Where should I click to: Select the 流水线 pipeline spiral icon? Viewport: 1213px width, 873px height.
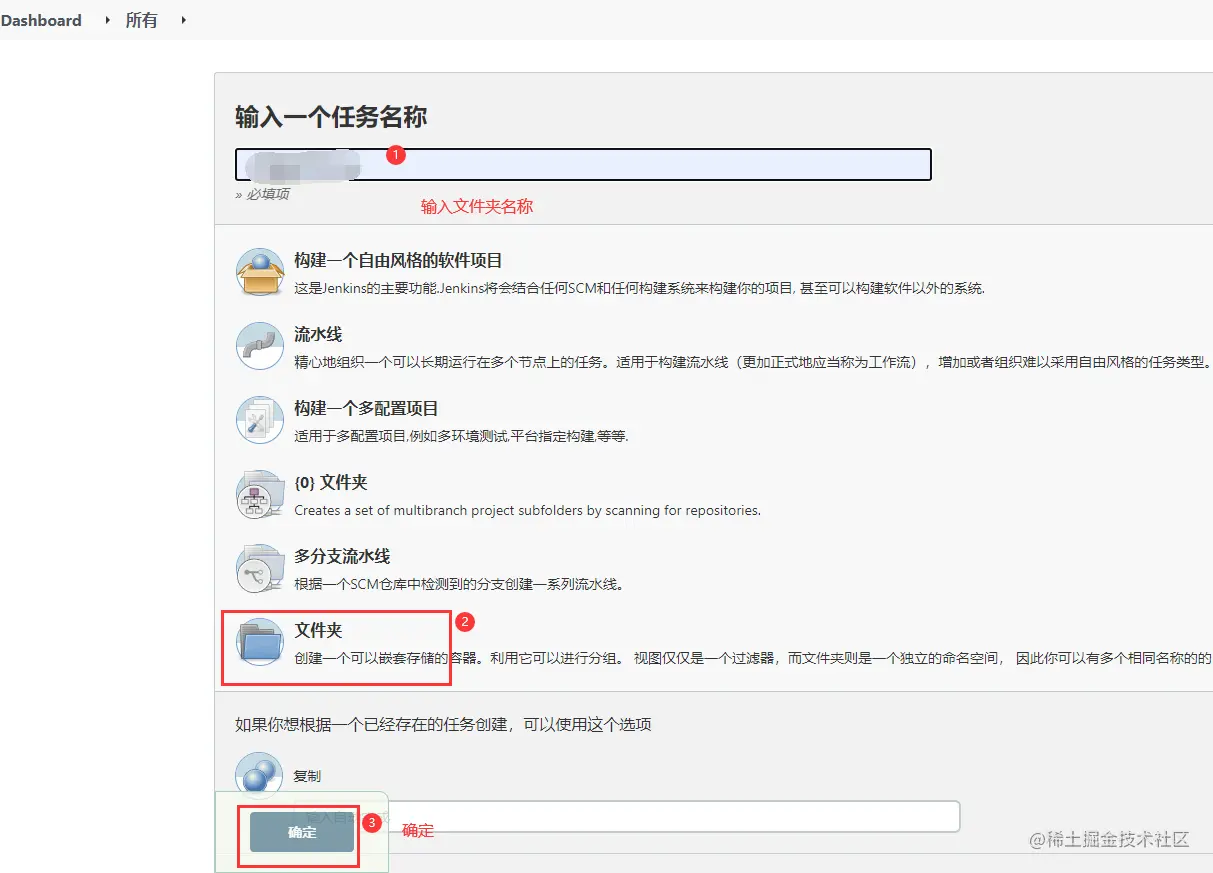point(259,345)
